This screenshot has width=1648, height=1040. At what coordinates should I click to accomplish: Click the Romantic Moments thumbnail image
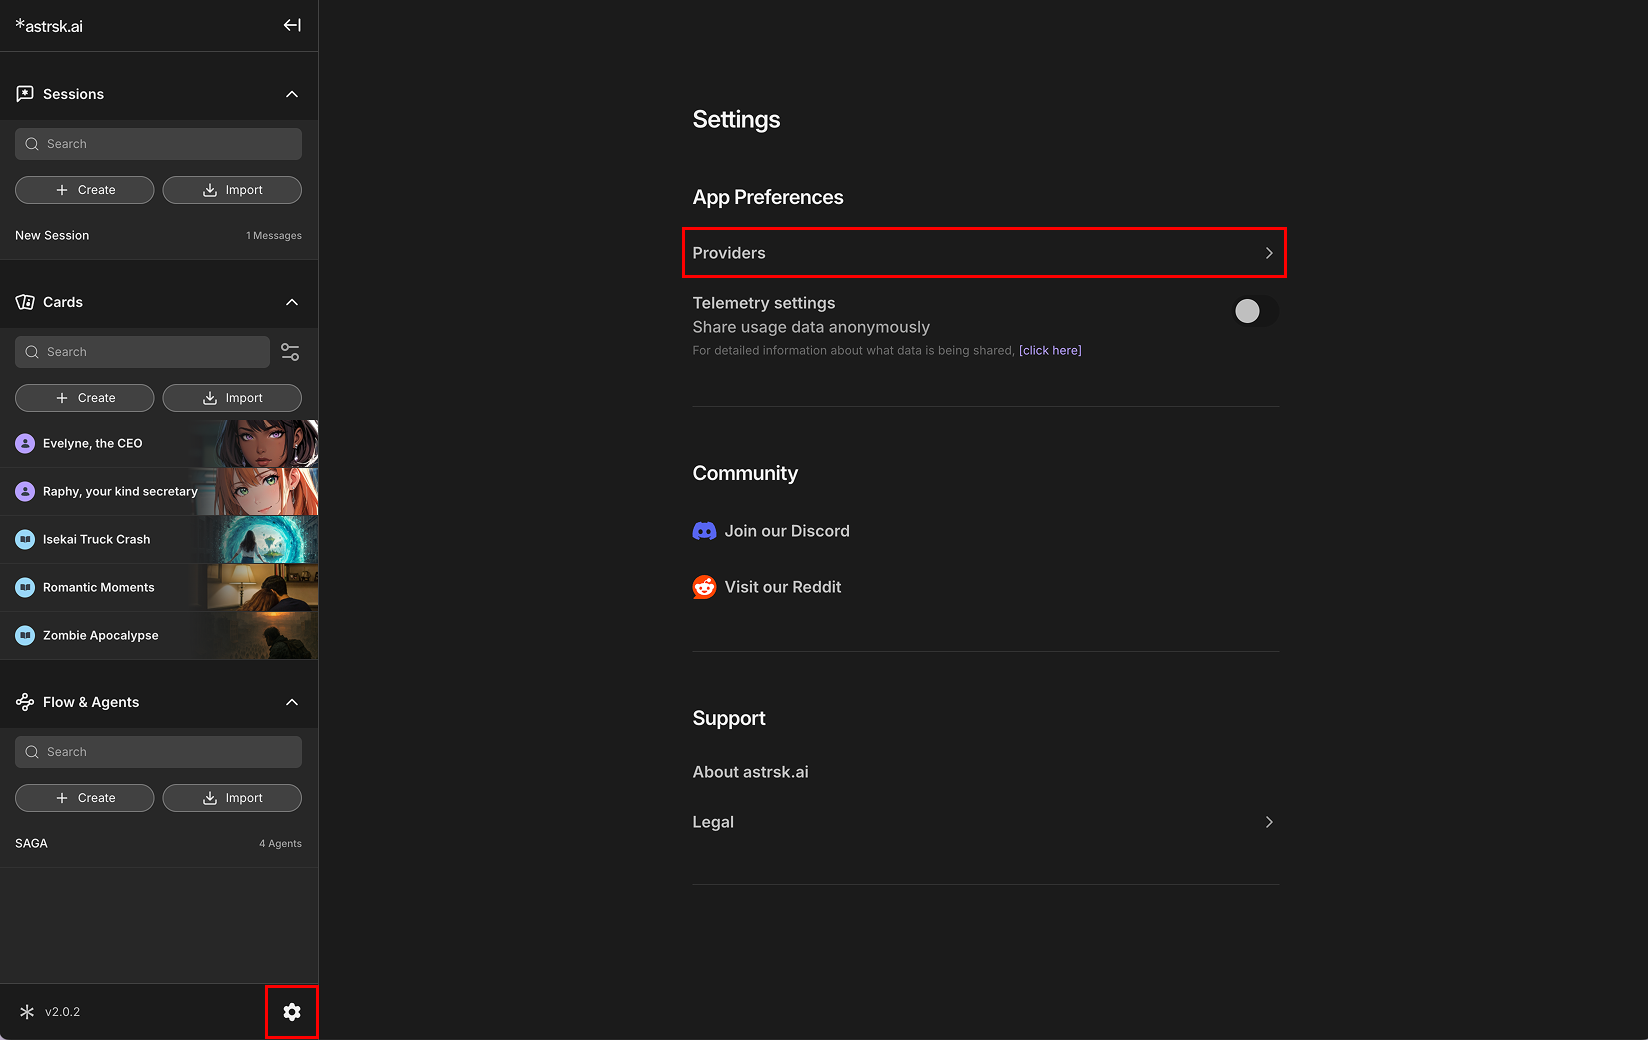264,587
